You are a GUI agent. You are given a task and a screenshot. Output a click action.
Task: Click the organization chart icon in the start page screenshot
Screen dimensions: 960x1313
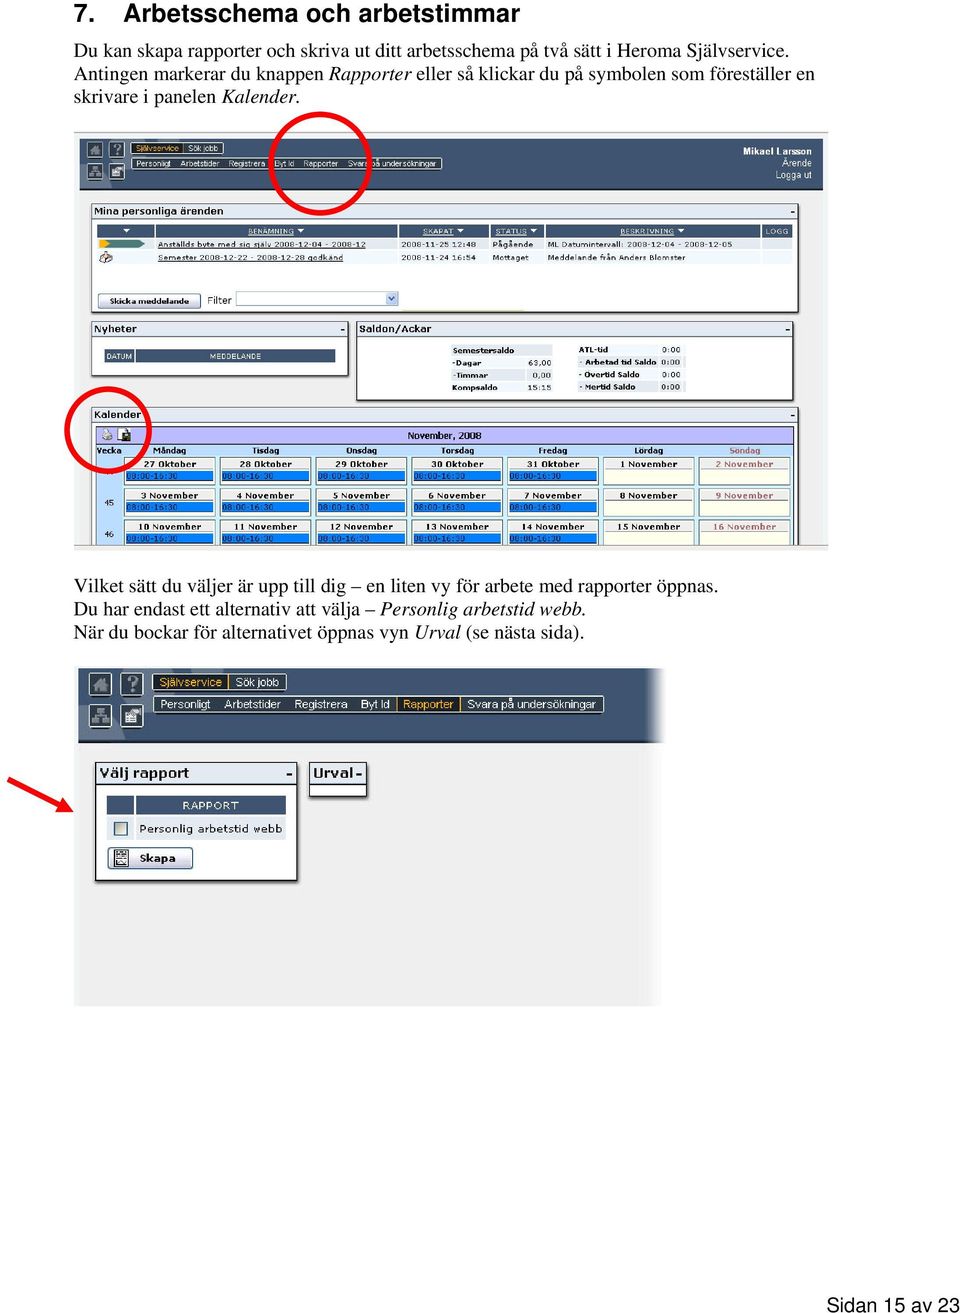pyautogui.click(x=95, y=171)
